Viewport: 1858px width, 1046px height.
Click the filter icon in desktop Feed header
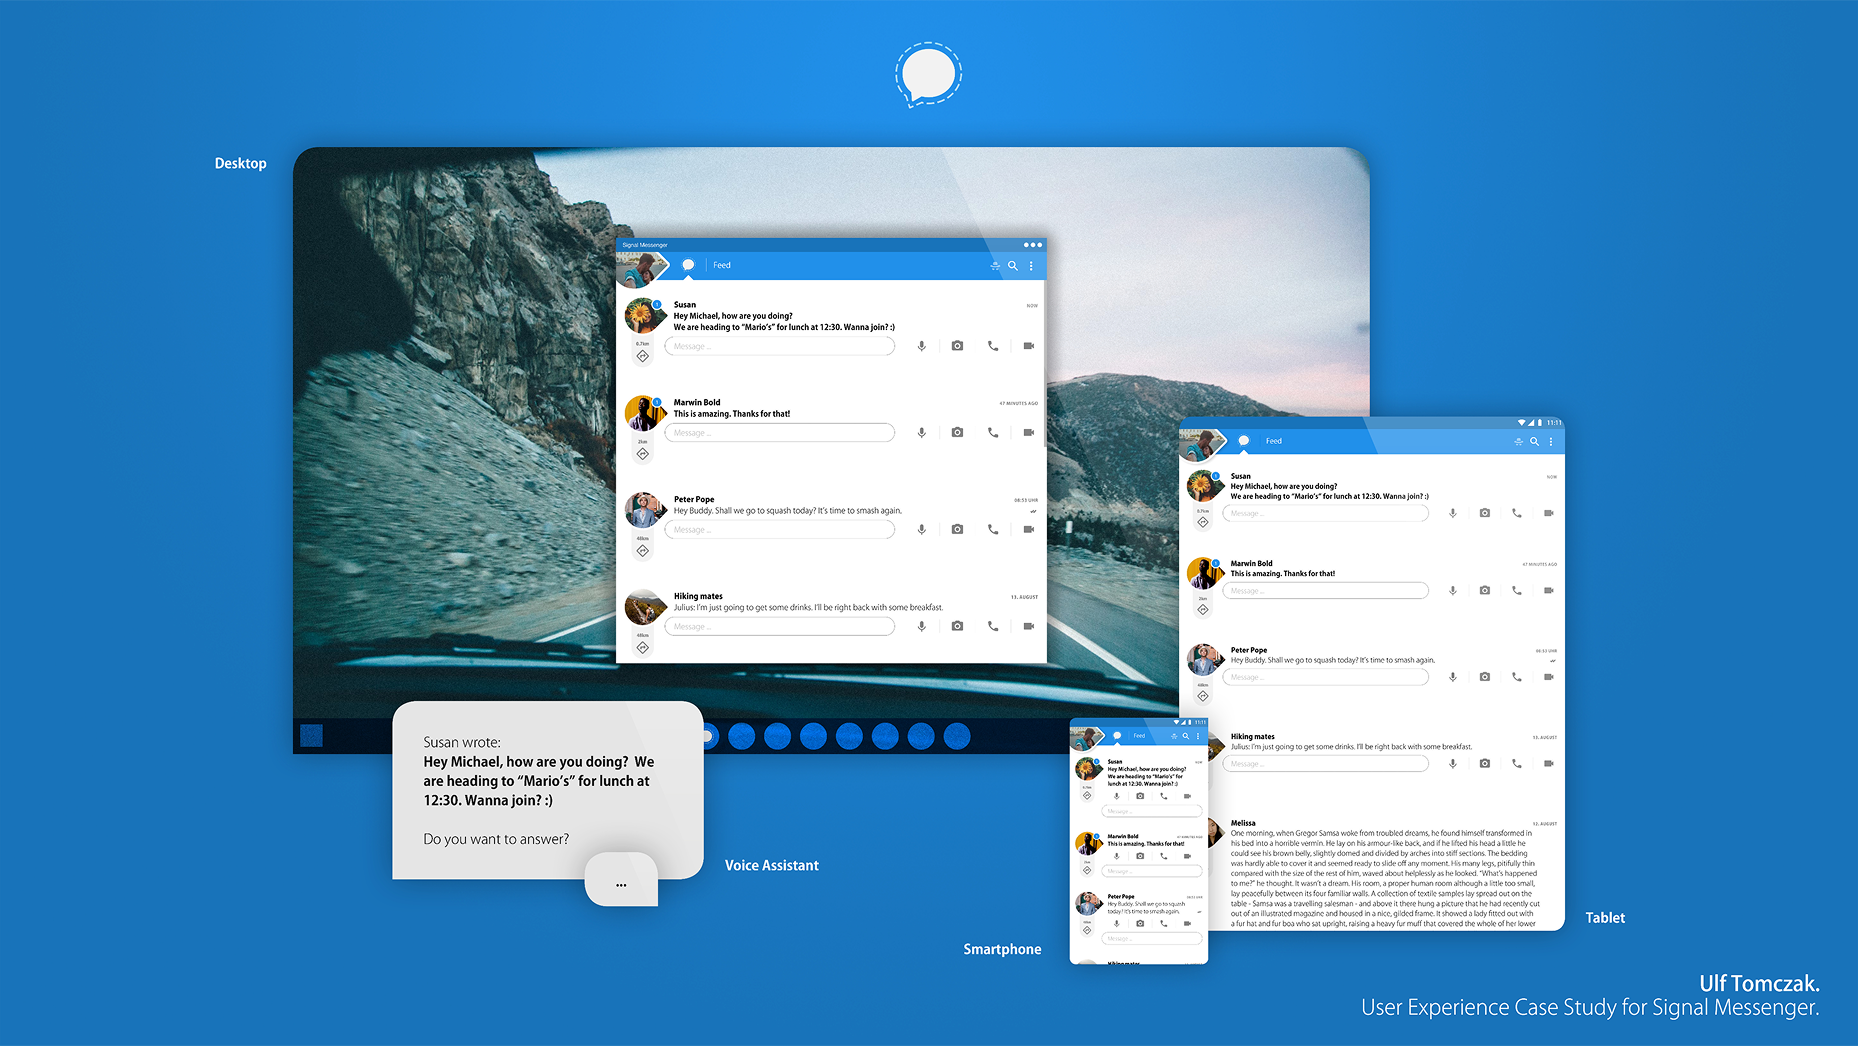[995, 266]
